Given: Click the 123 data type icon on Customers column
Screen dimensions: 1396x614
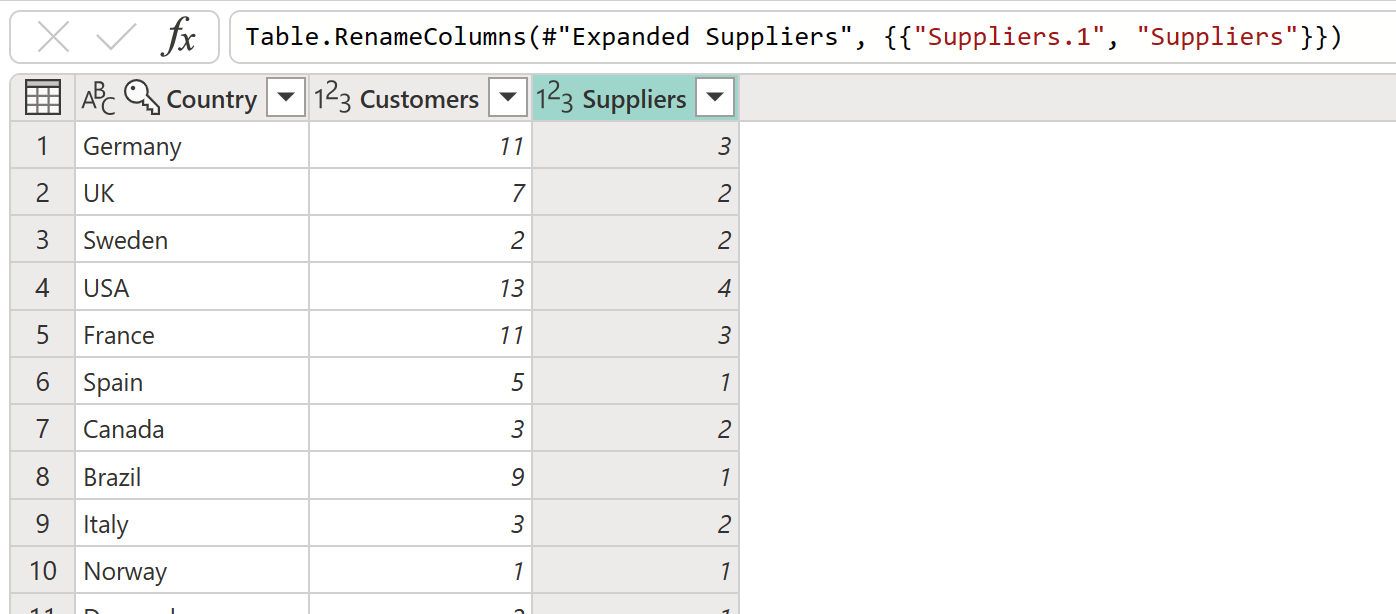Looking at the screenshot, I should (x=330, y=97).
